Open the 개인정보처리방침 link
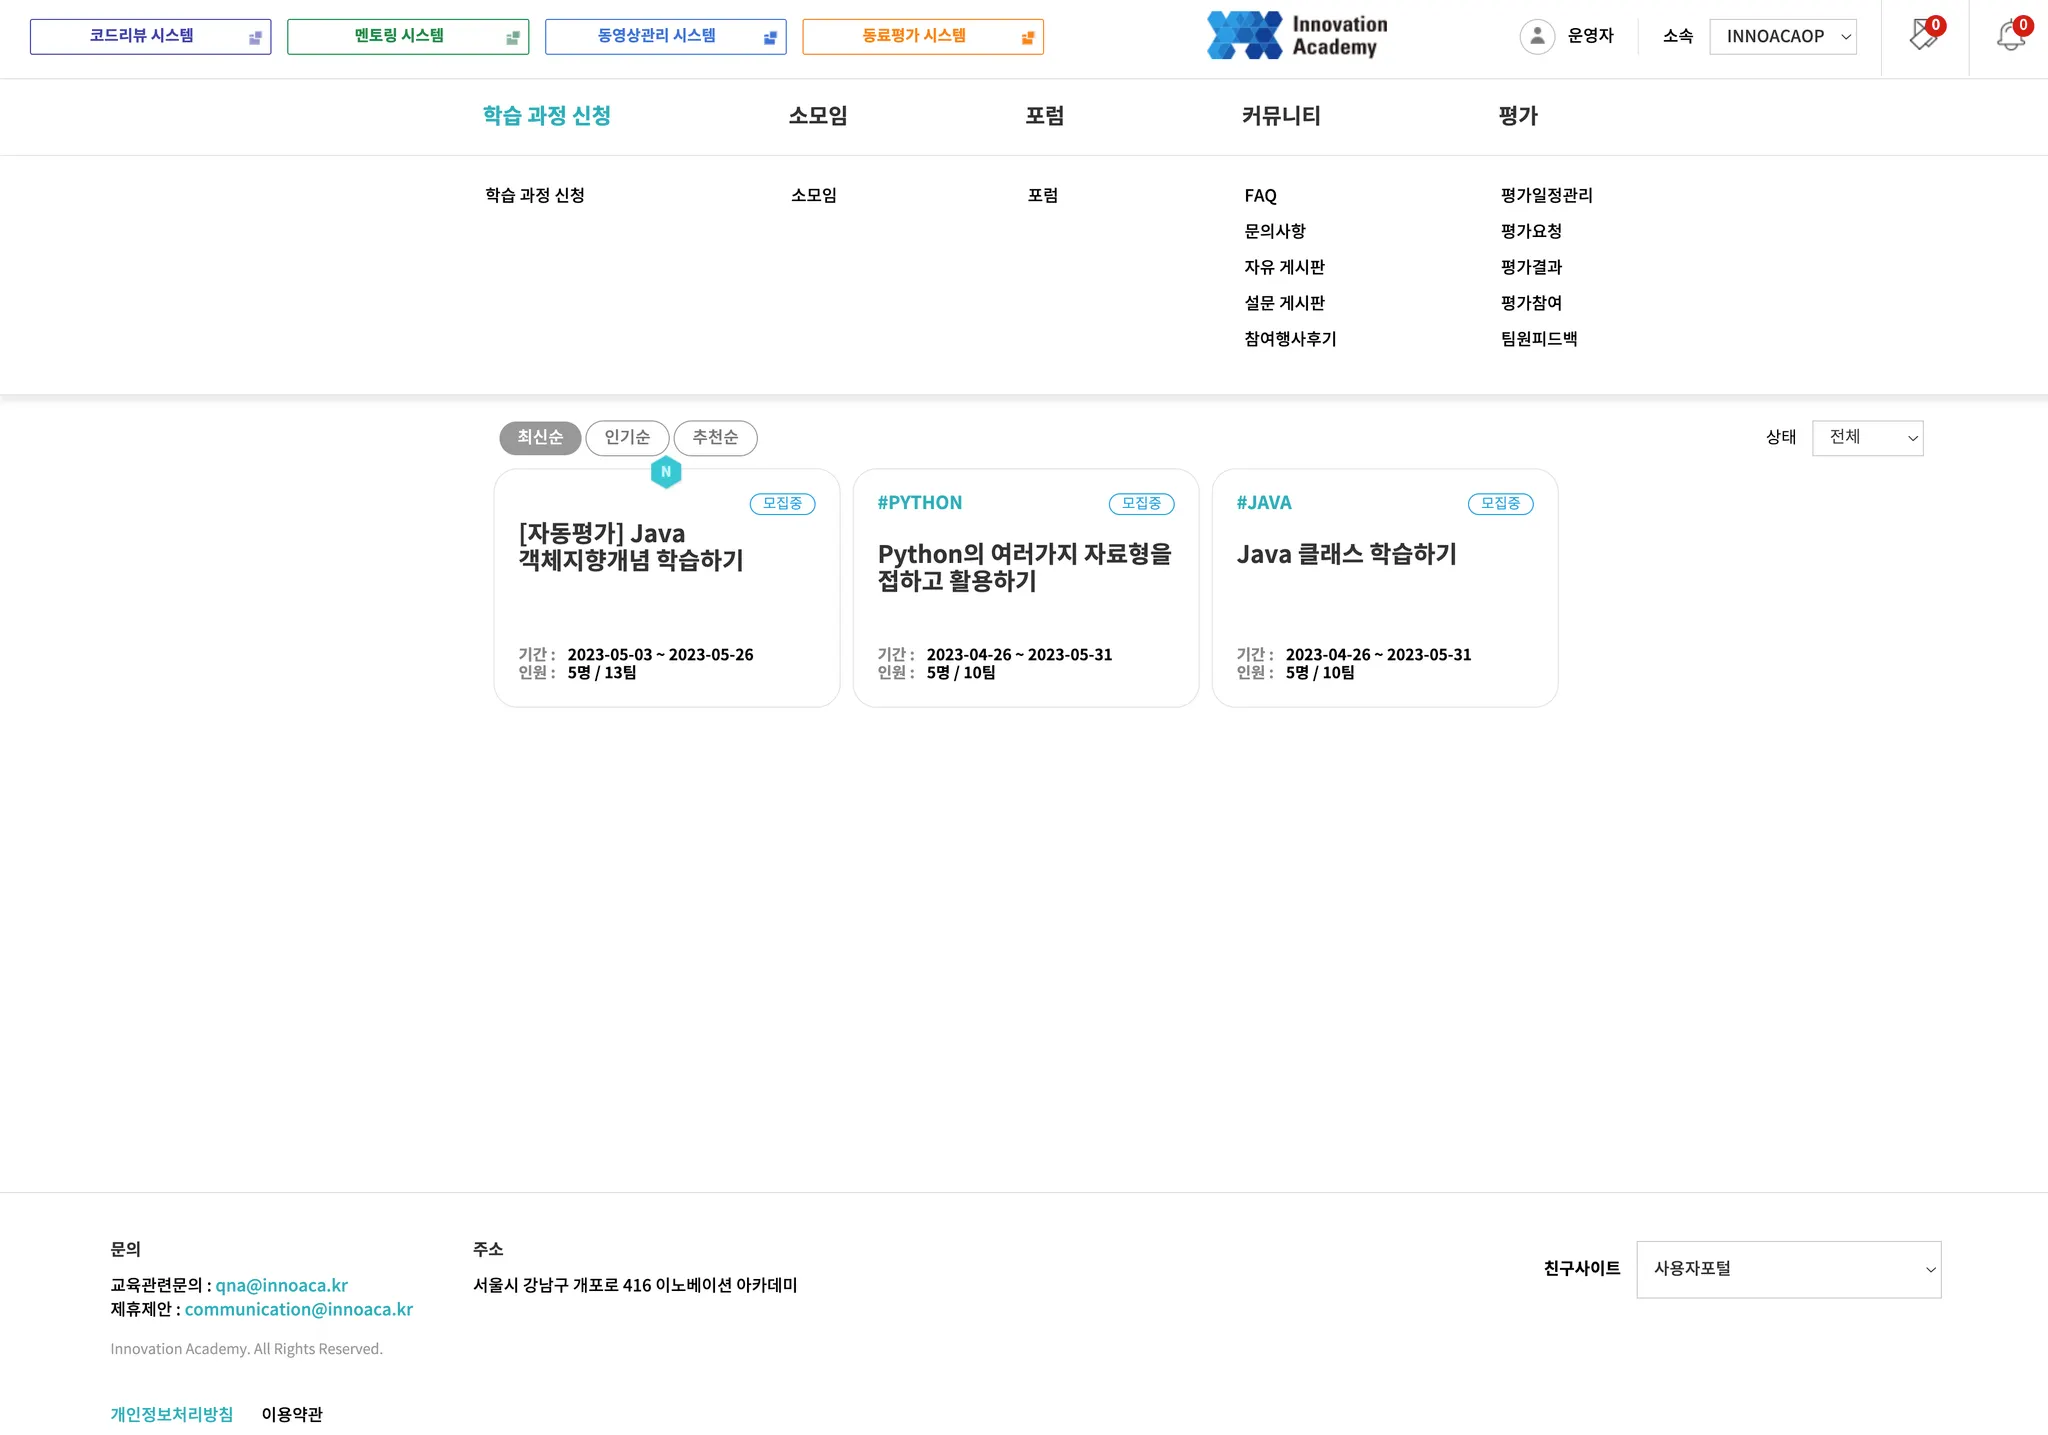The width and height of the screenshot is (2048, 1435). 171,1414
